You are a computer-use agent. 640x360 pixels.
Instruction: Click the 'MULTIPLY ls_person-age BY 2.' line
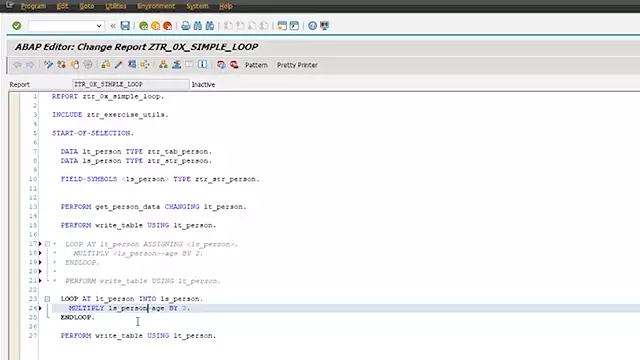click(129, 308)
